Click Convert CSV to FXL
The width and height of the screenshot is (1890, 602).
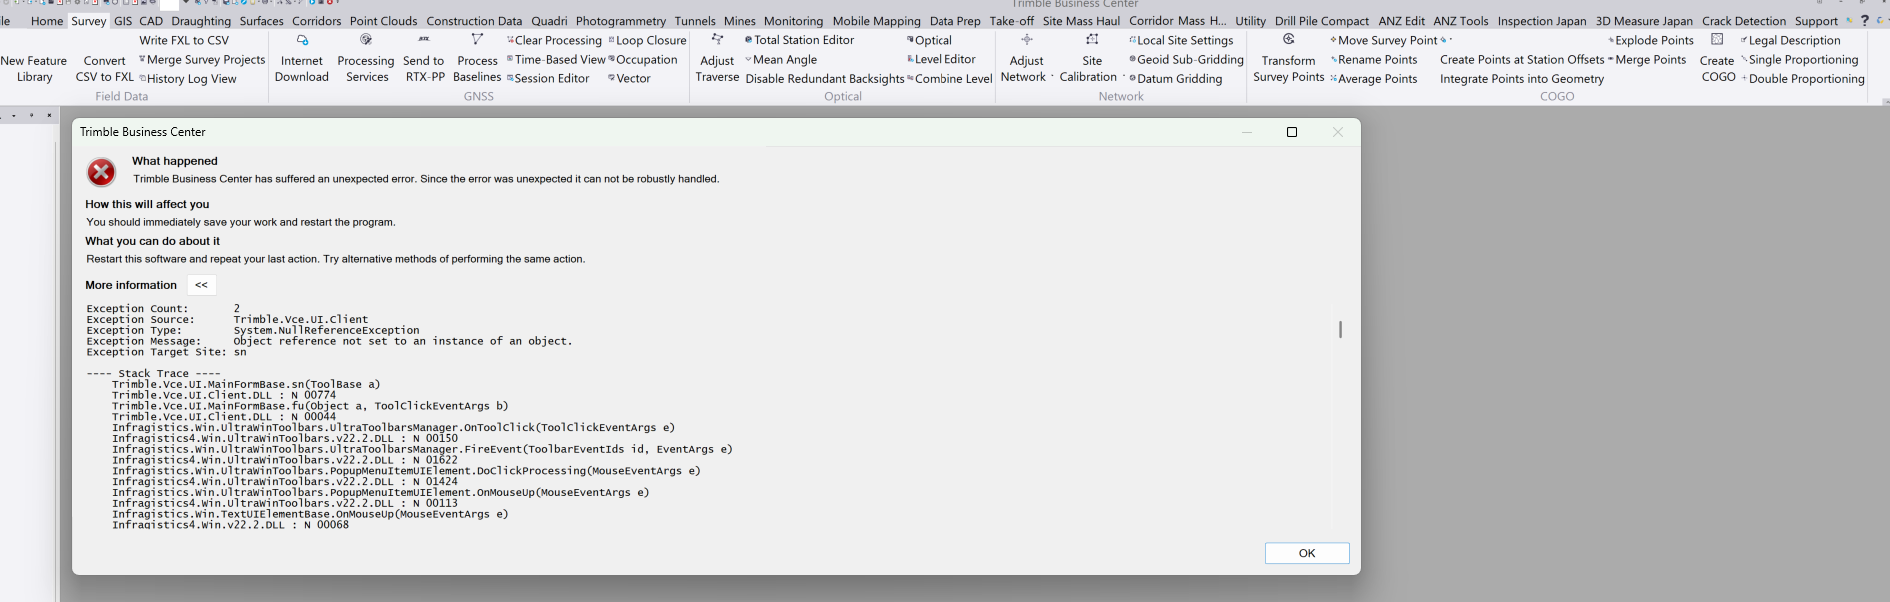click(104, 68)
